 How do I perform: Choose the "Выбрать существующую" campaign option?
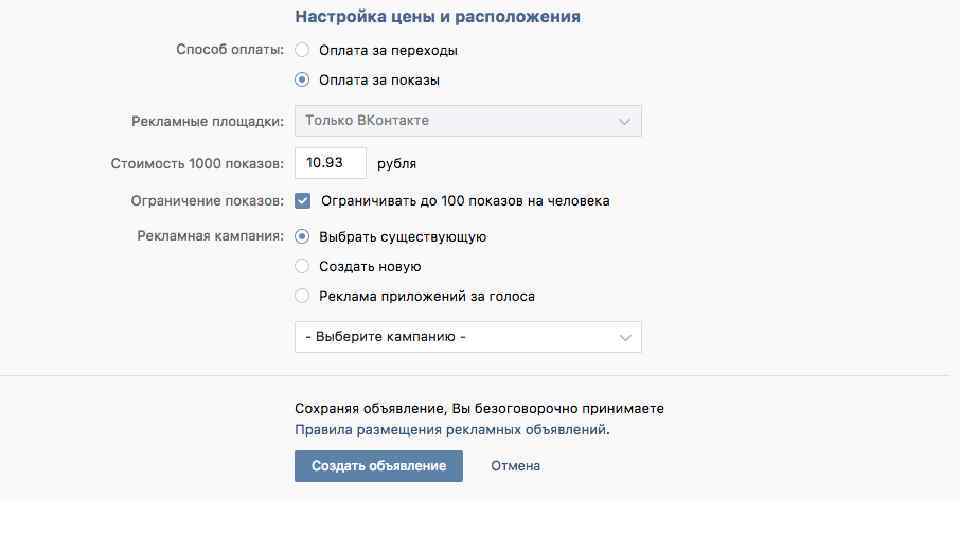[302, 237]
